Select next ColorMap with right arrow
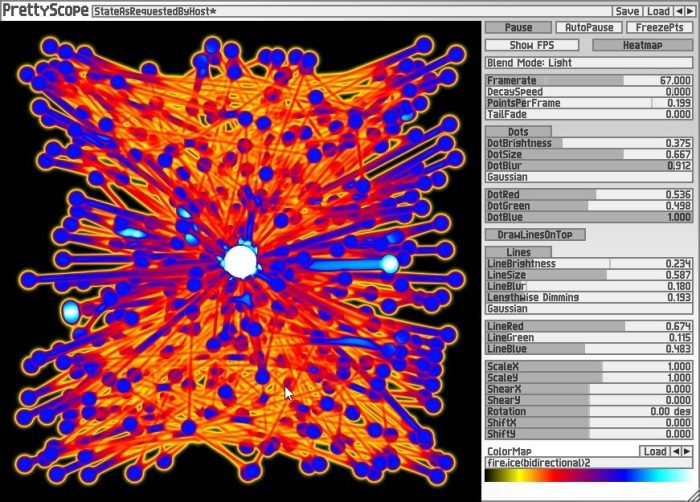 (687, 452)
